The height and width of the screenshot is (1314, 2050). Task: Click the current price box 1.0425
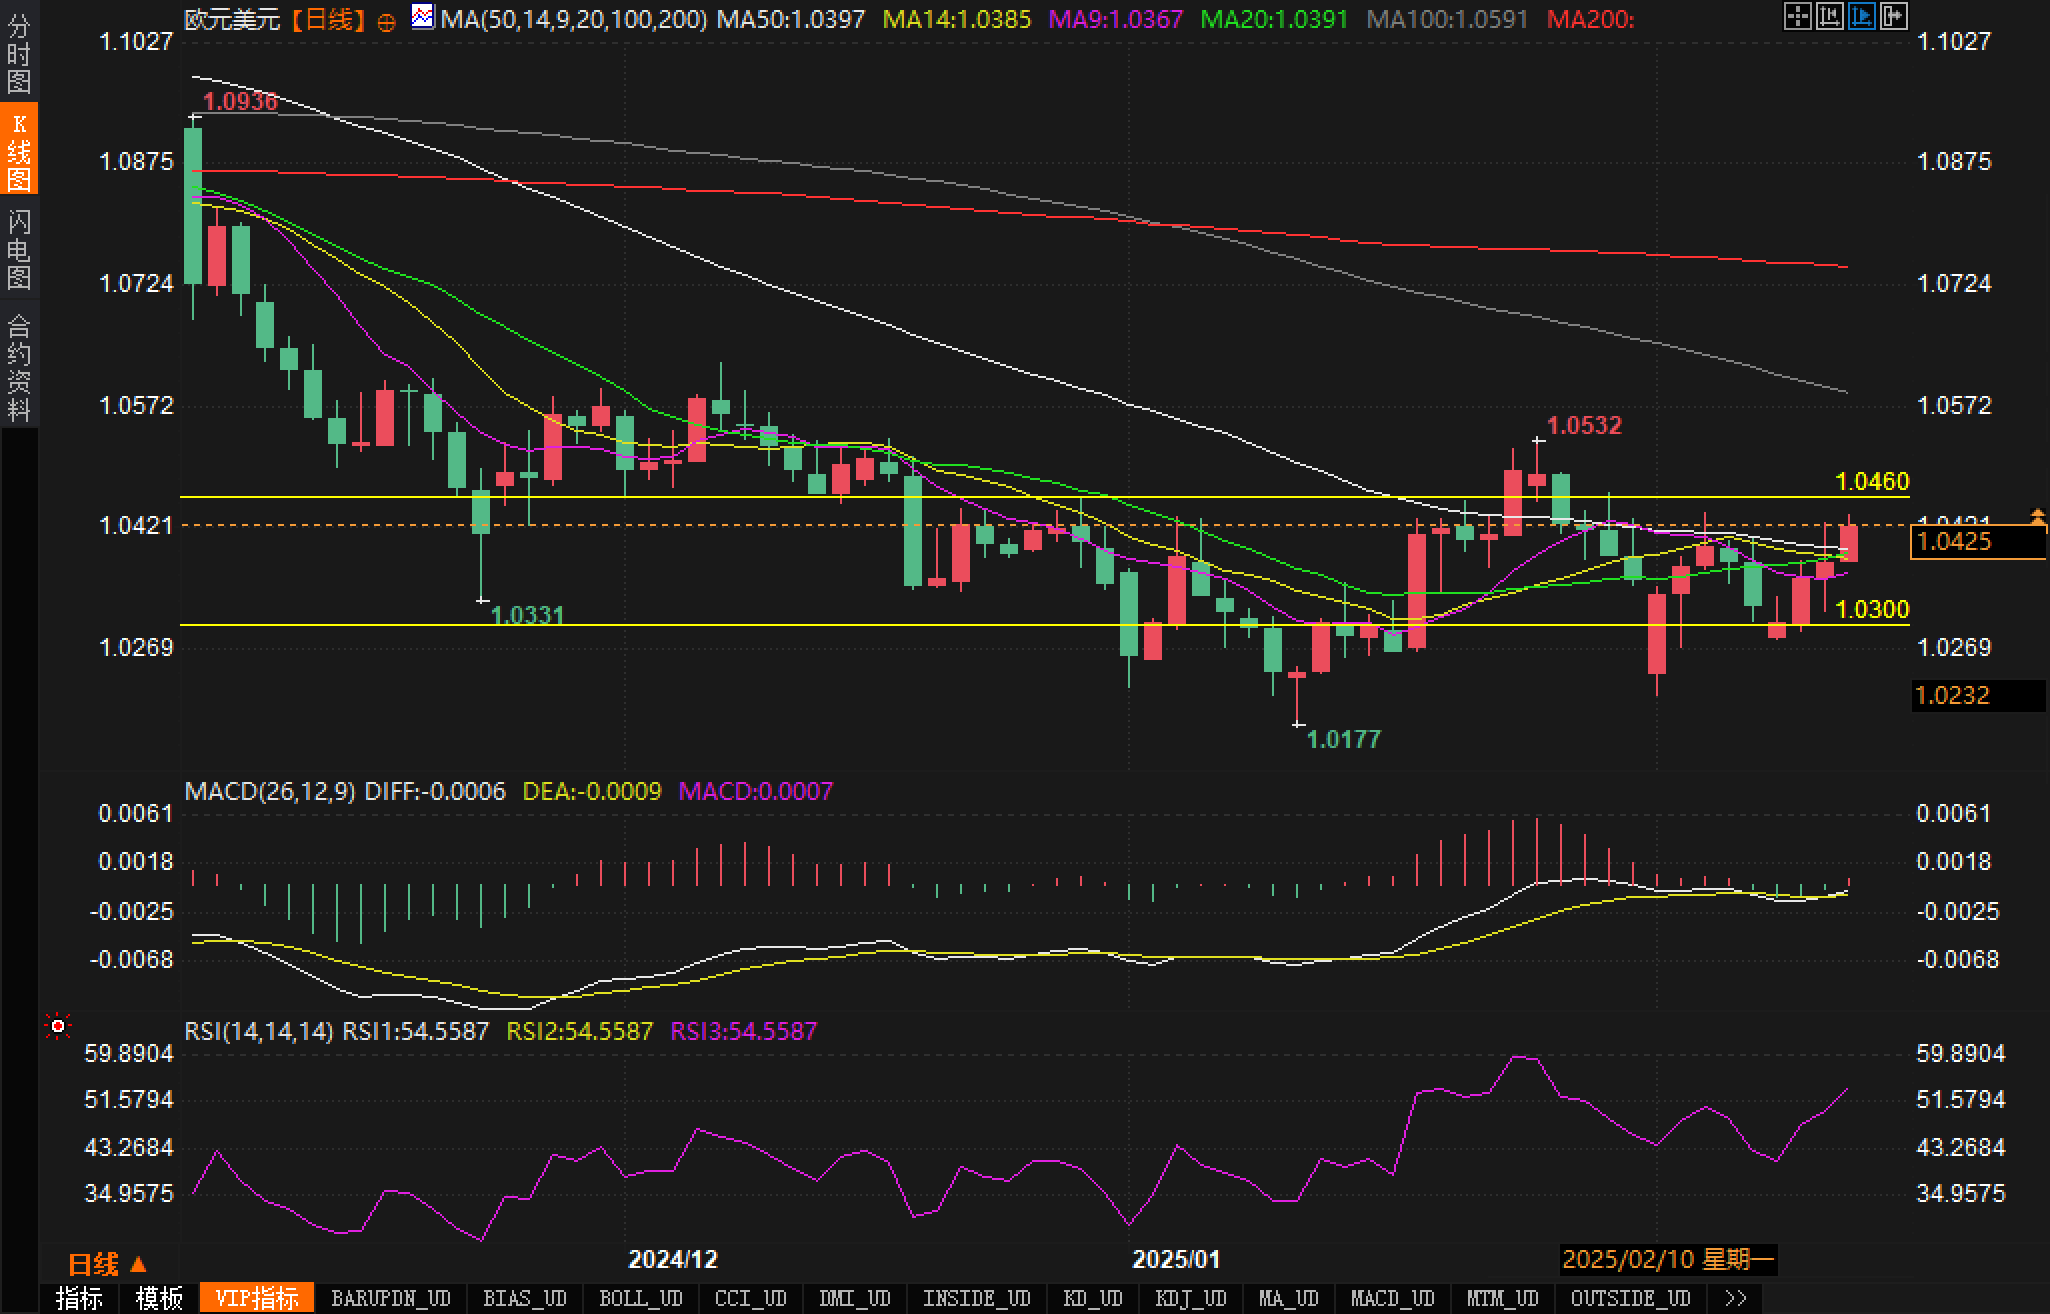point(1978,542)
